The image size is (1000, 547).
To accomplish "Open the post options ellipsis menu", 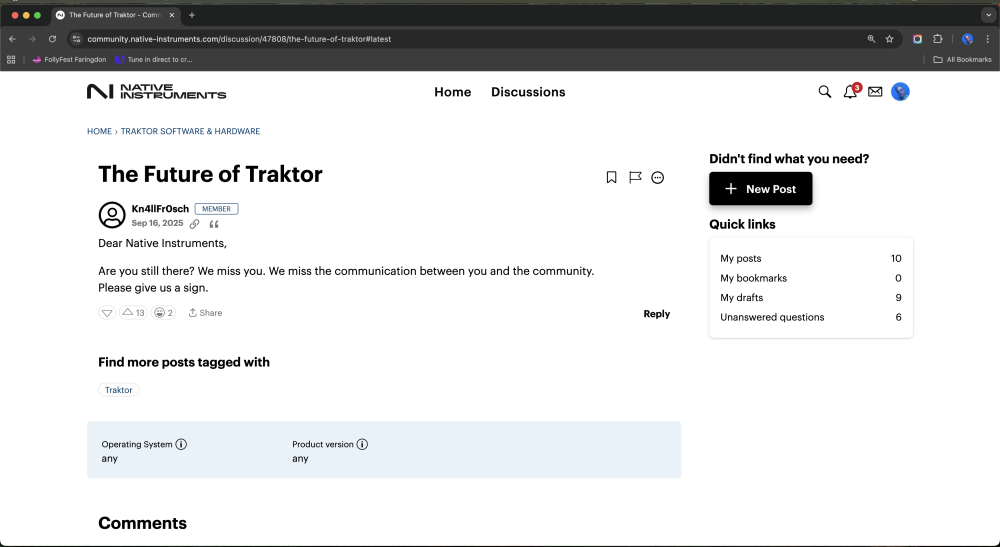I will click(x=658, y=177).
